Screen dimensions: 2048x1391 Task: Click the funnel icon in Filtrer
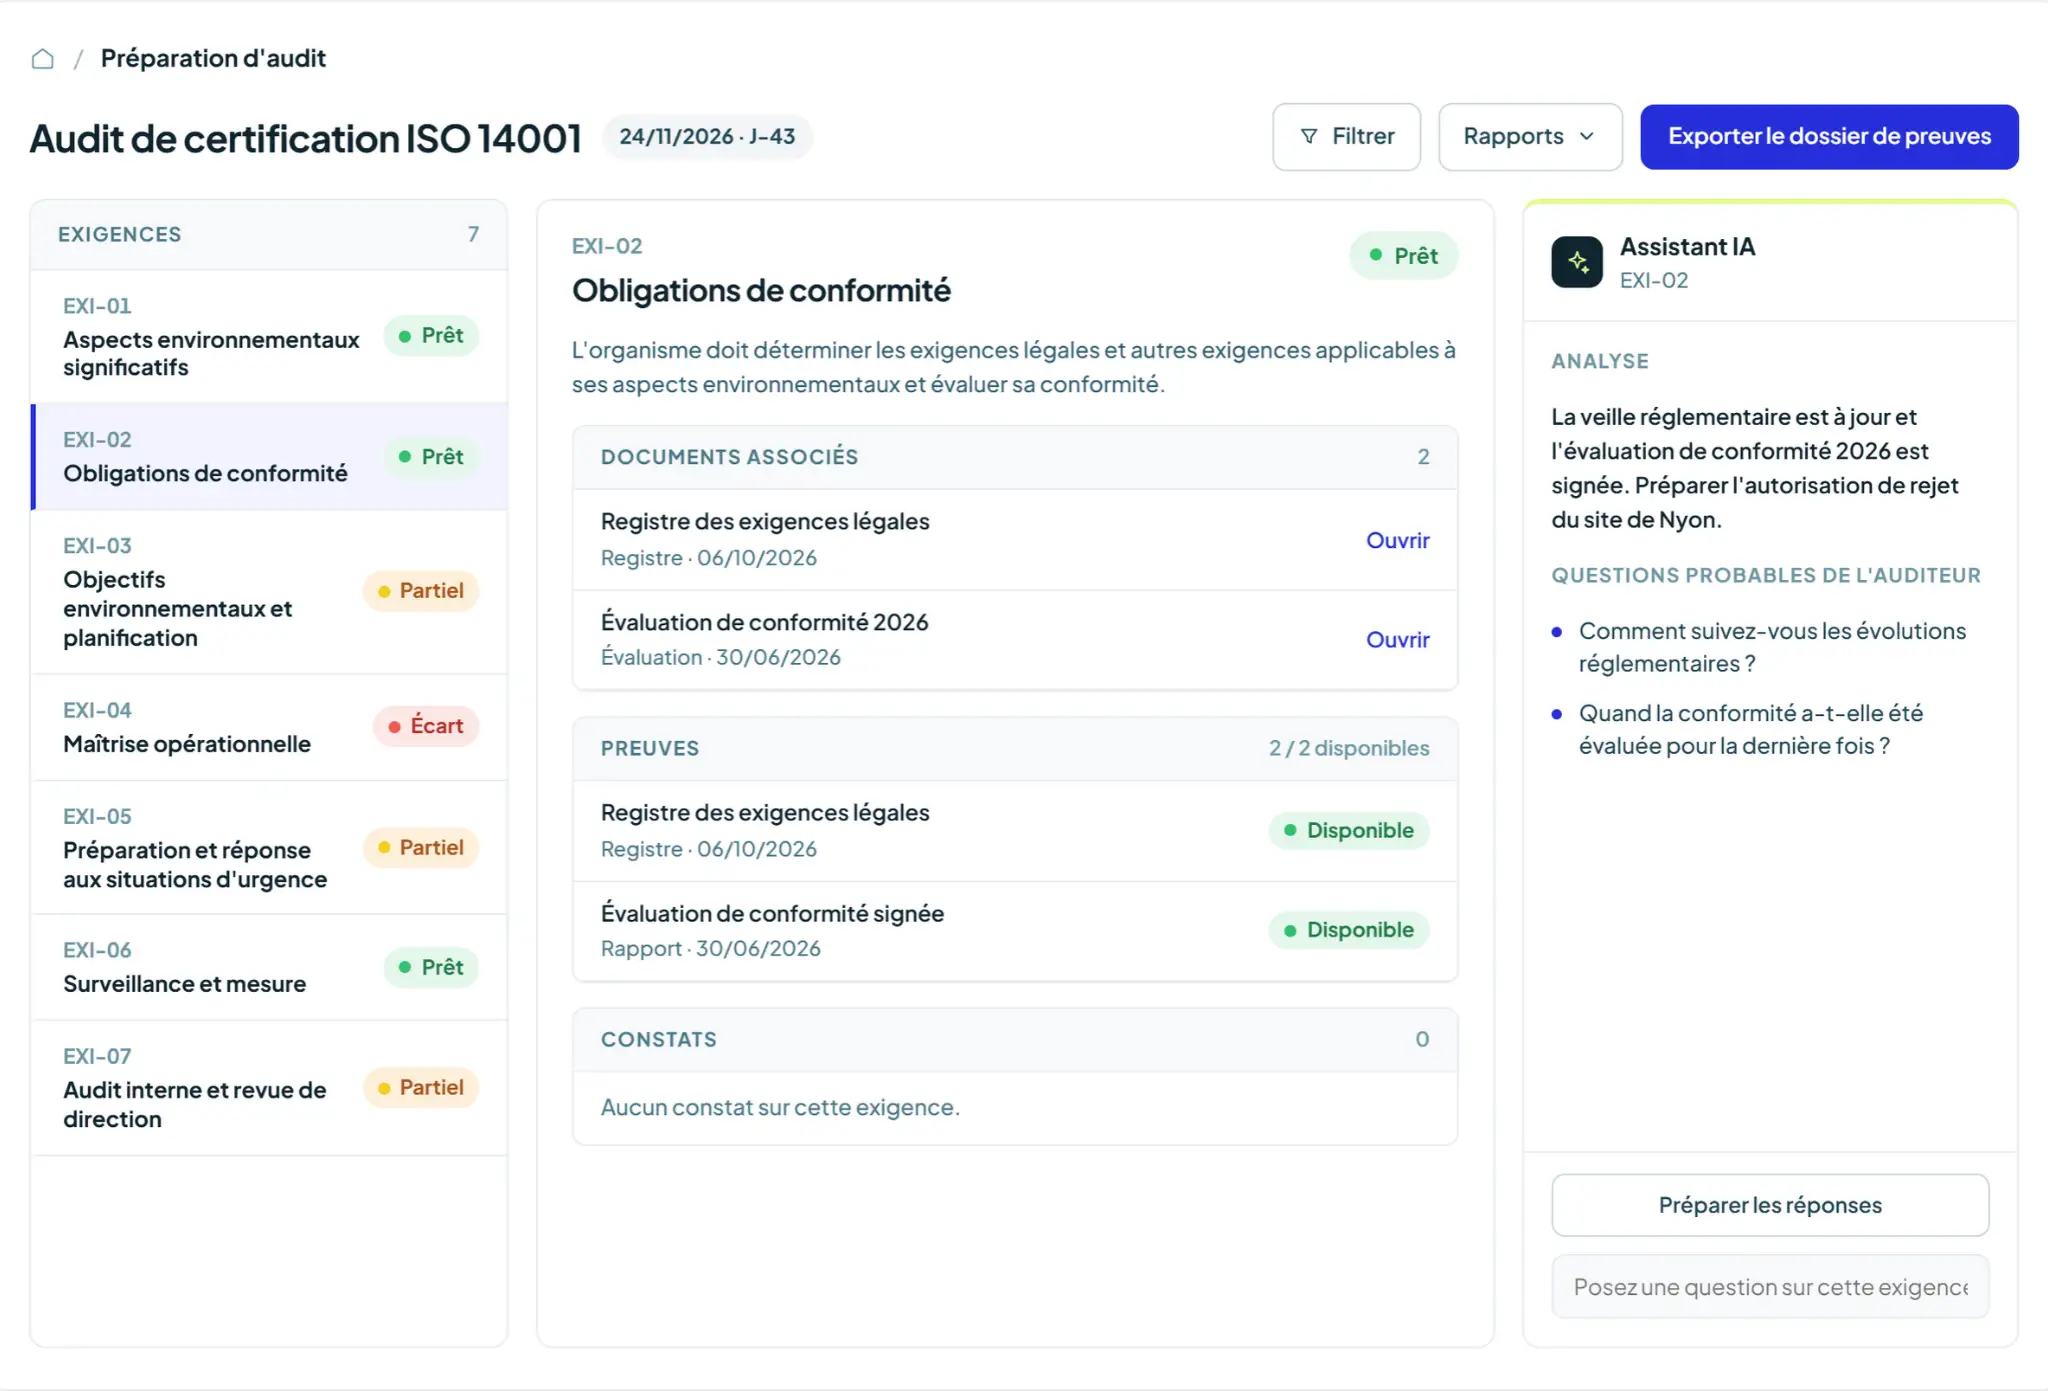[1308, 136]
